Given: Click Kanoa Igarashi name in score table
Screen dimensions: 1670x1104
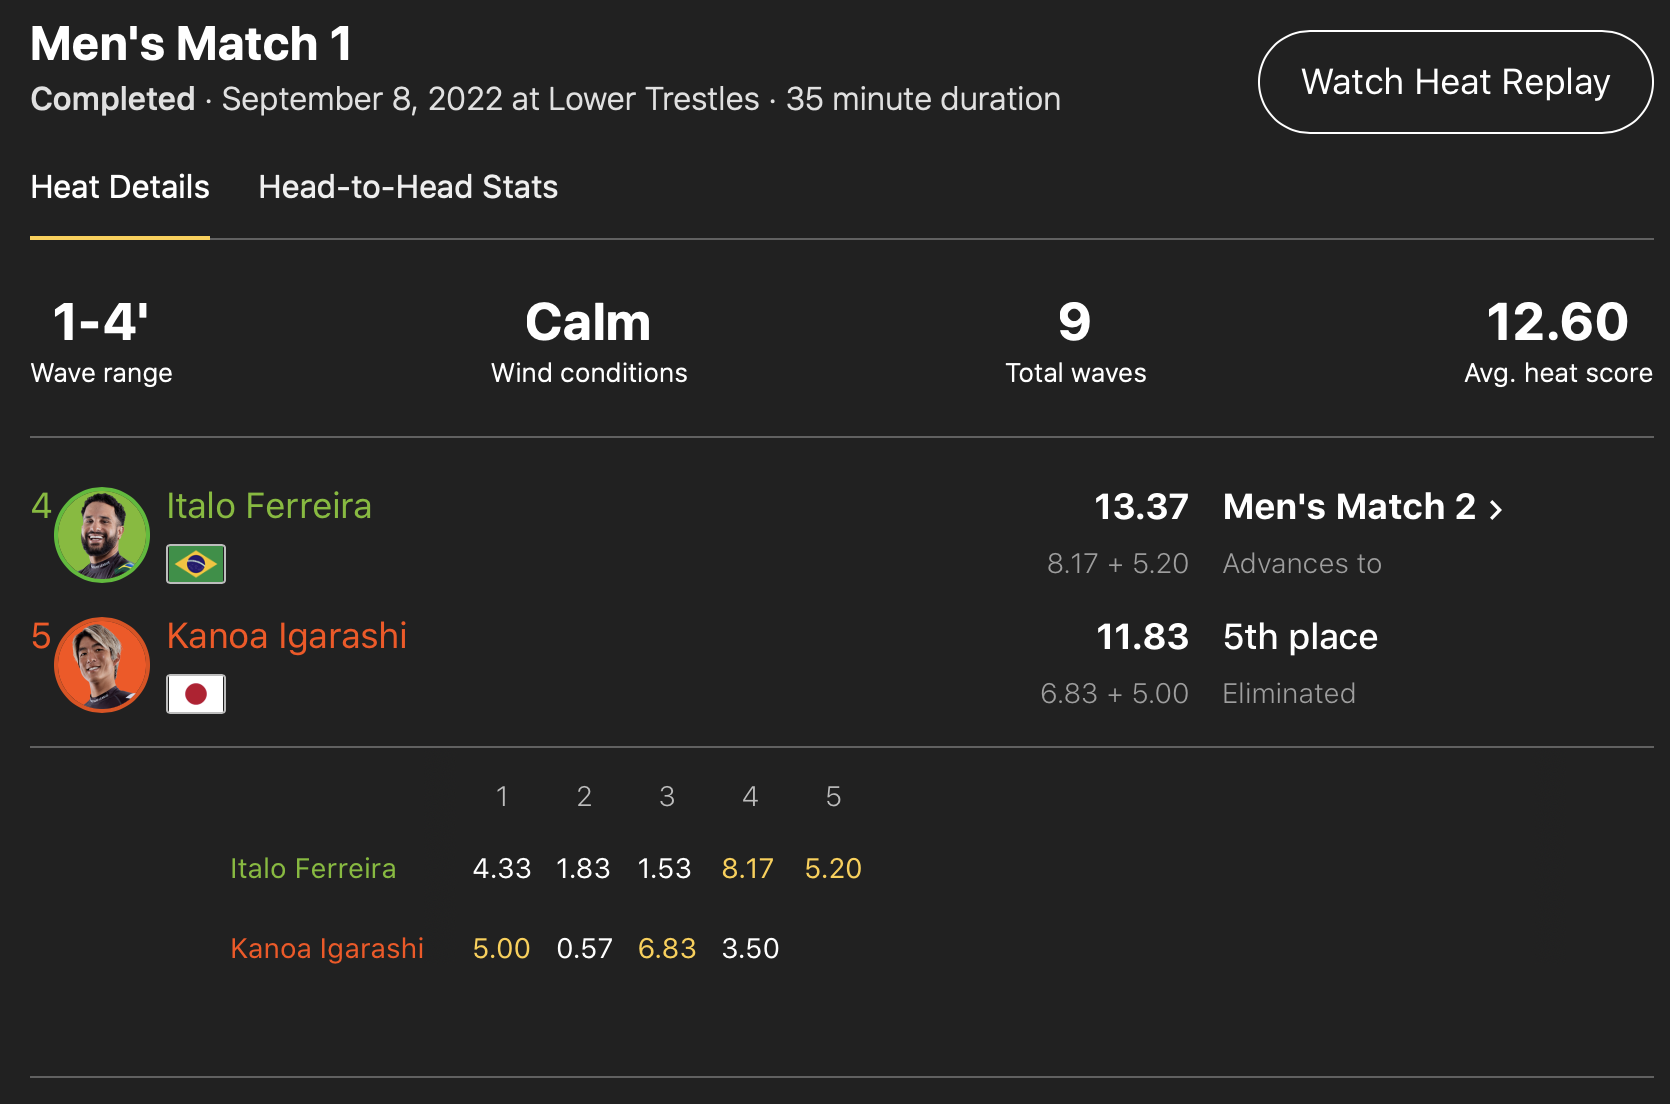Looking at the screenshot, I should (327, 948).
